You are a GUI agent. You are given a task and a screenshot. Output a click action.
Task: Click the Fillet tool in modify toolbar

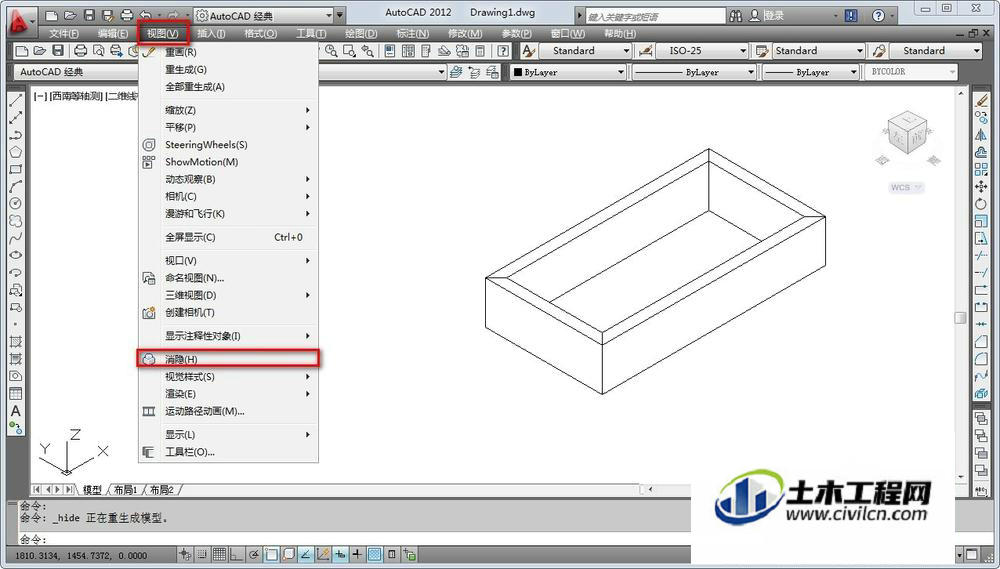click(982, 359)
